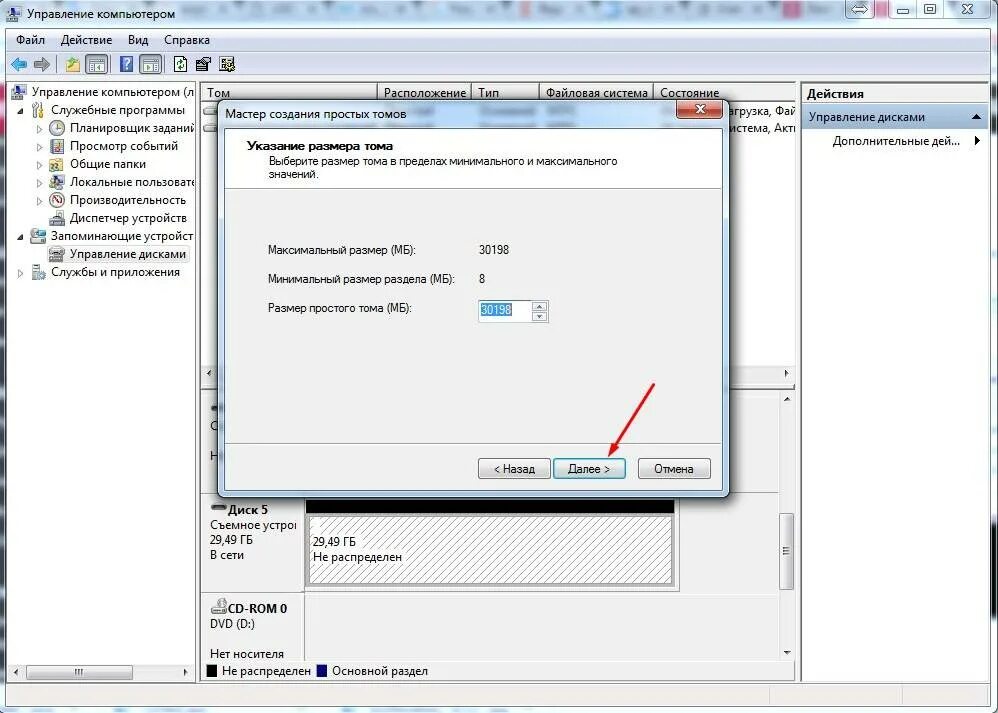Toggle the Show/Hide action pane icon

tap(151, 64)
